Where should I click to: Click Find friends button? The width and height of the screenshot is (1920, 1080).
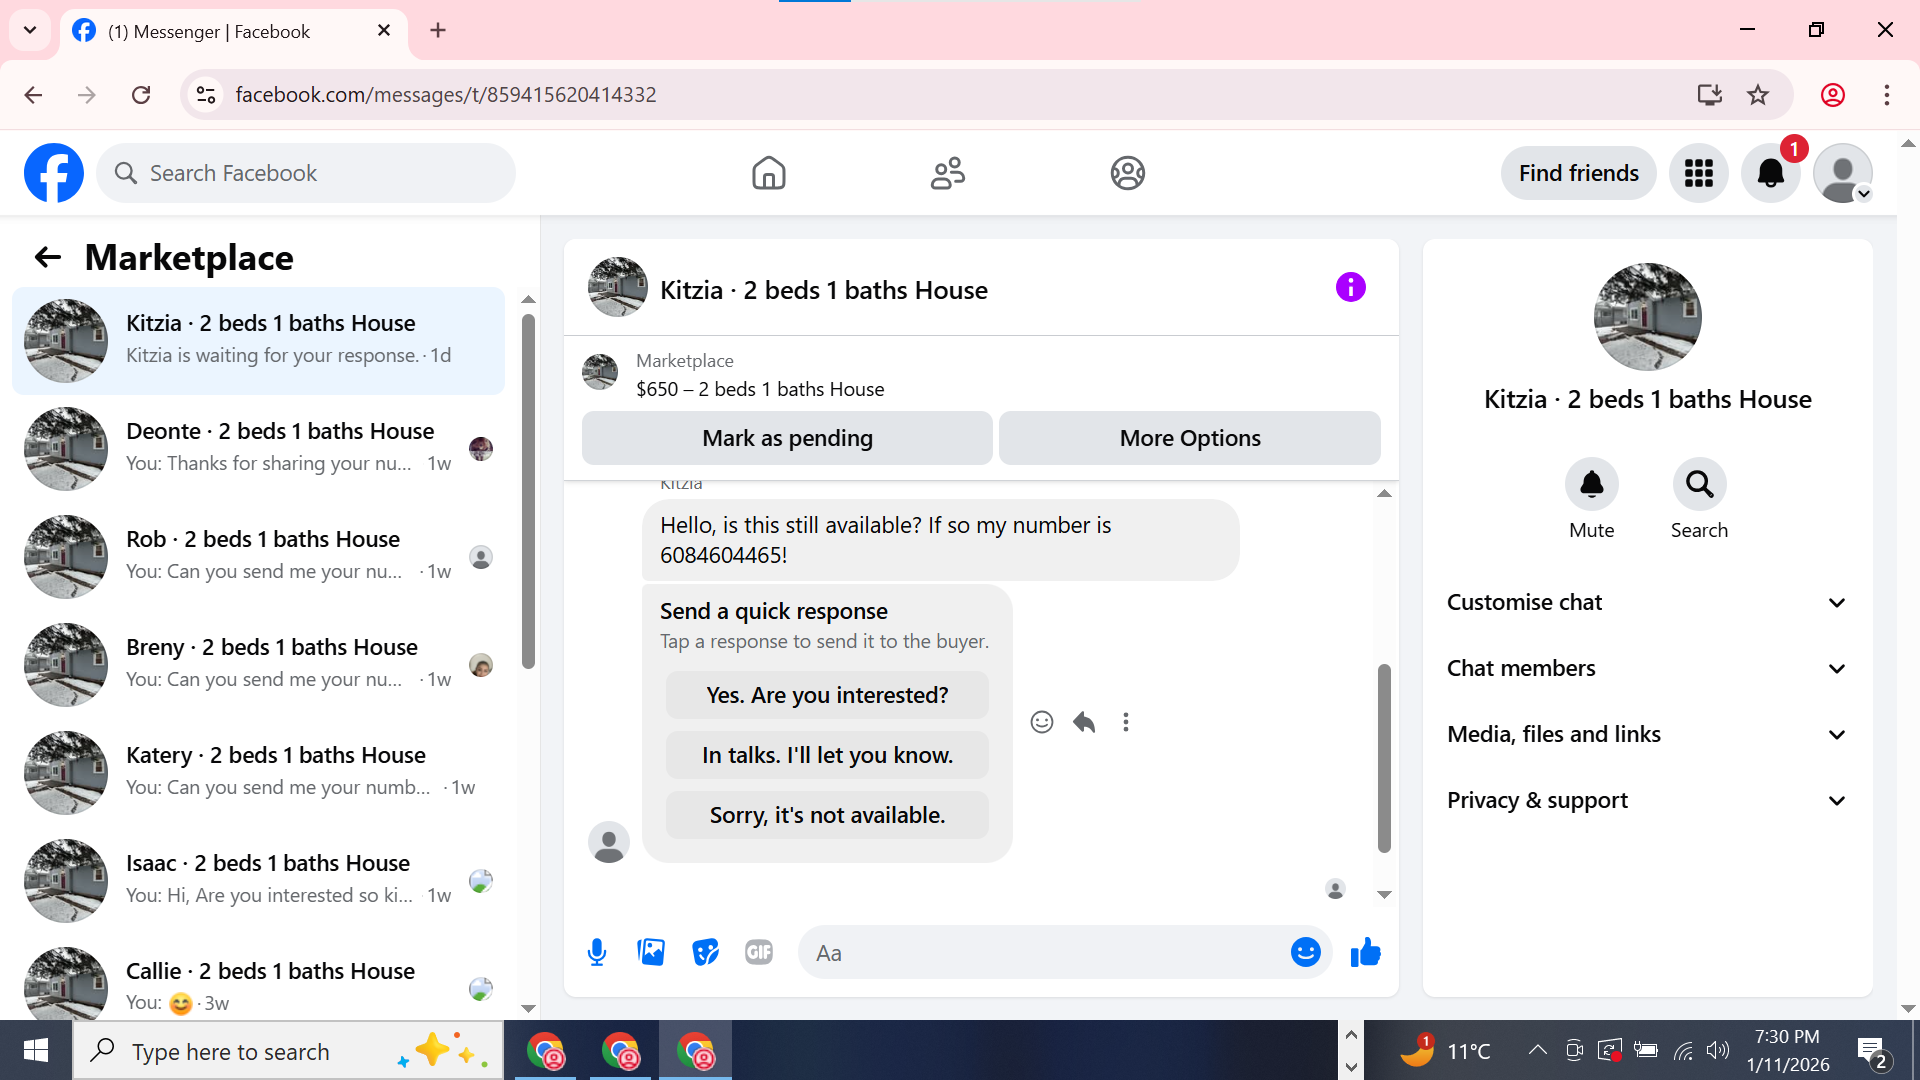1578,173
